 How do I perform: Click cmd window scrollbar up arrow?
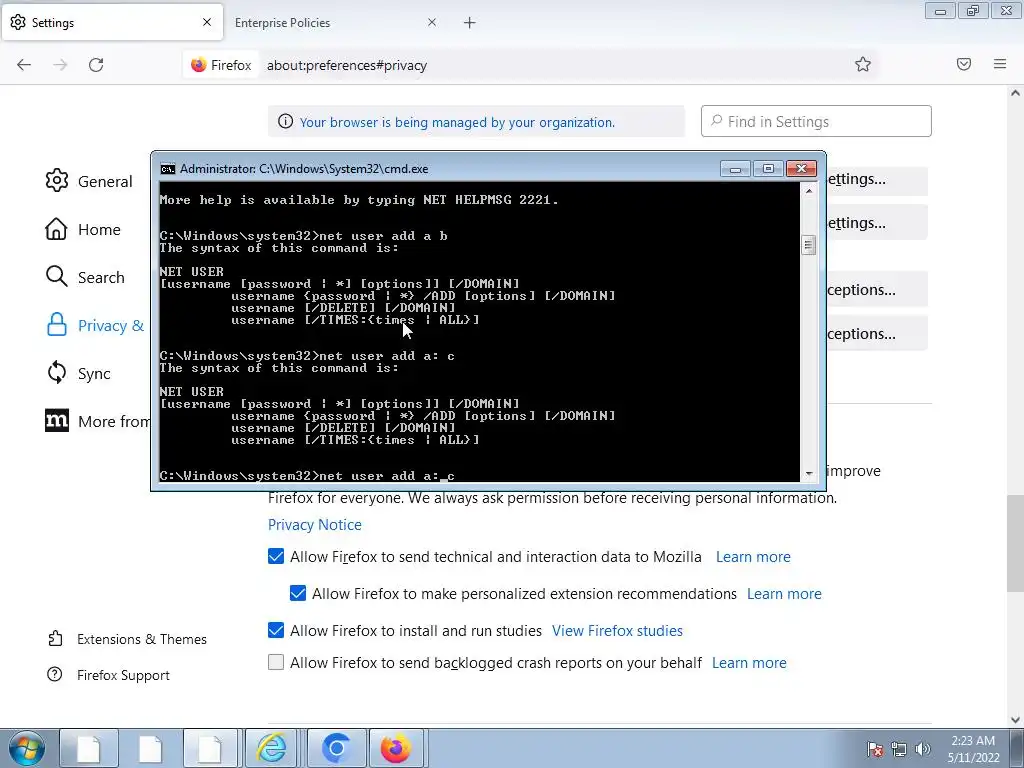(x=808, y=191)
